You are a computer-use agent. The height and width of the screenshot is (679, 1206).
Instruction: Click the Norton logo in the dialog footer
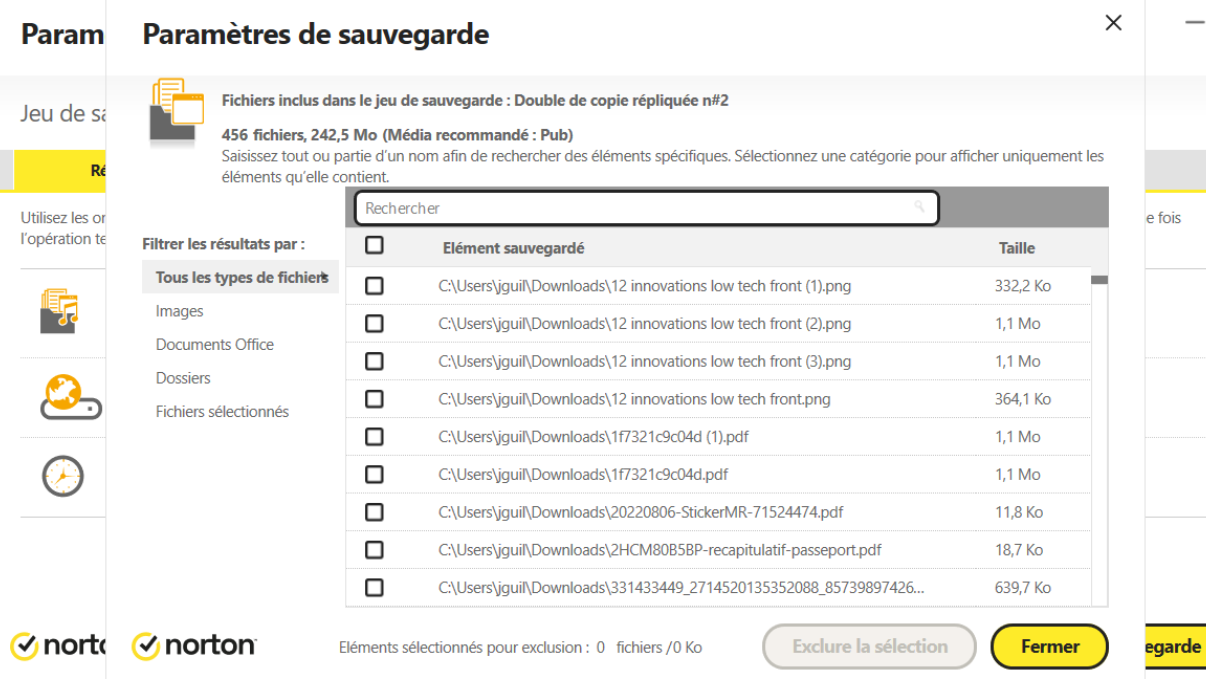[192, 645]
